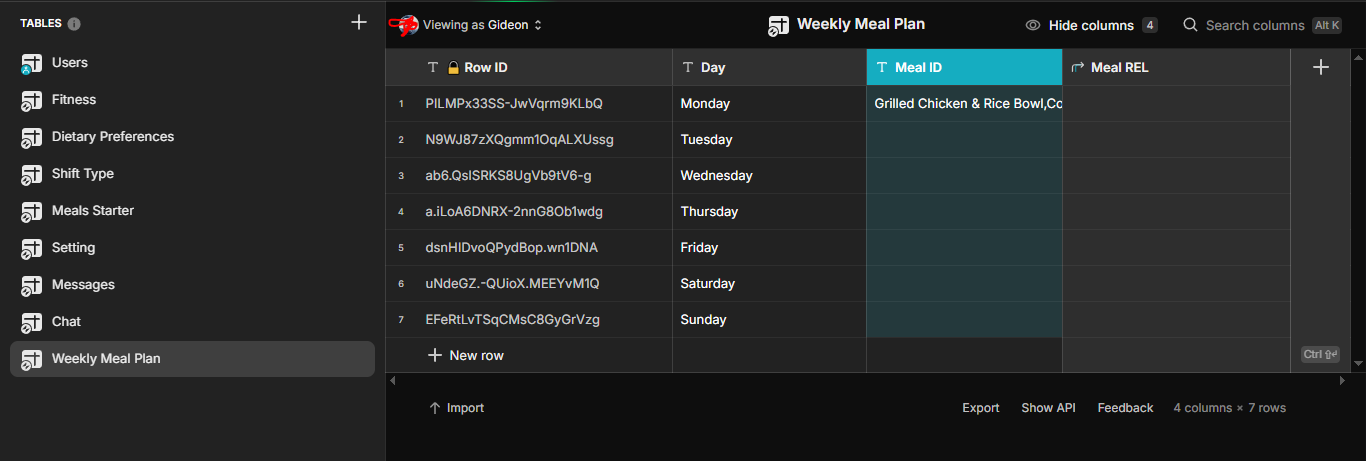Click the Import arrow icon

click(x=434, y=408)
